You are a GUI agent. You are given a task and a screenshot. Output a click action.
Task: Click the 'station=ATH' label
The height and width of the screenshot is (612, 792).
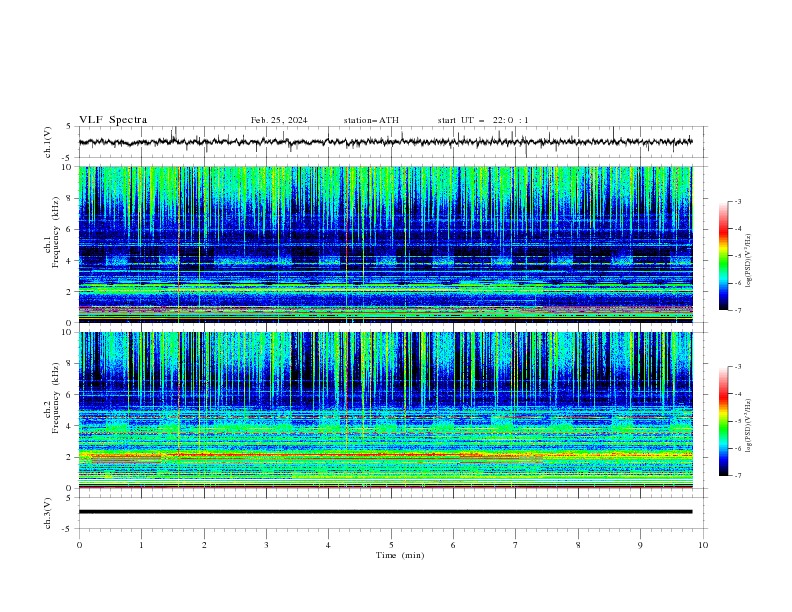click(371, 120)
